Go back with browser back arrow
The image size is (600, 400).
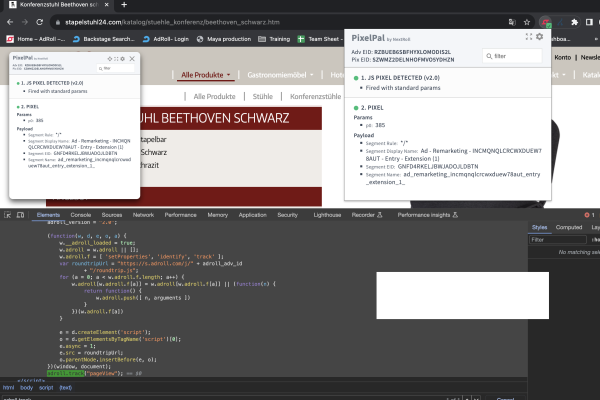coord(9,20)
